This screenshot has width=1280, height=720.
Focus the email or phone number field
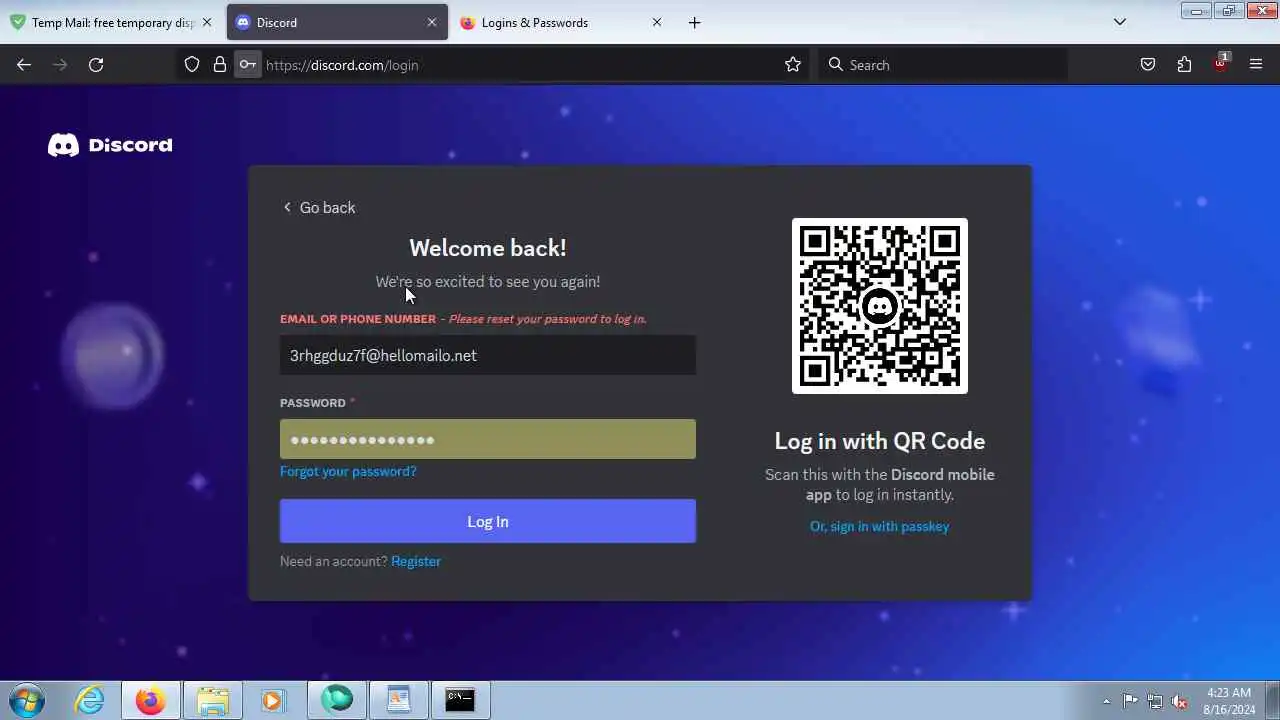click(488, 355)
